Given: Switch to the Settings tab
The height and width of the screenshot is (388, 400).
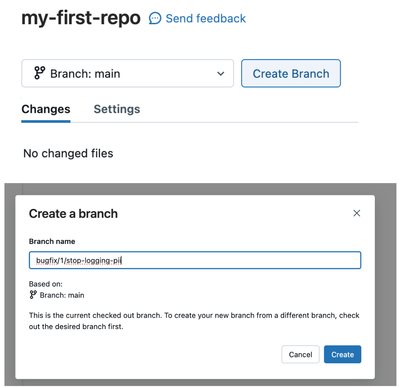Looking at the screenshot, I should [x=117, y=109].
